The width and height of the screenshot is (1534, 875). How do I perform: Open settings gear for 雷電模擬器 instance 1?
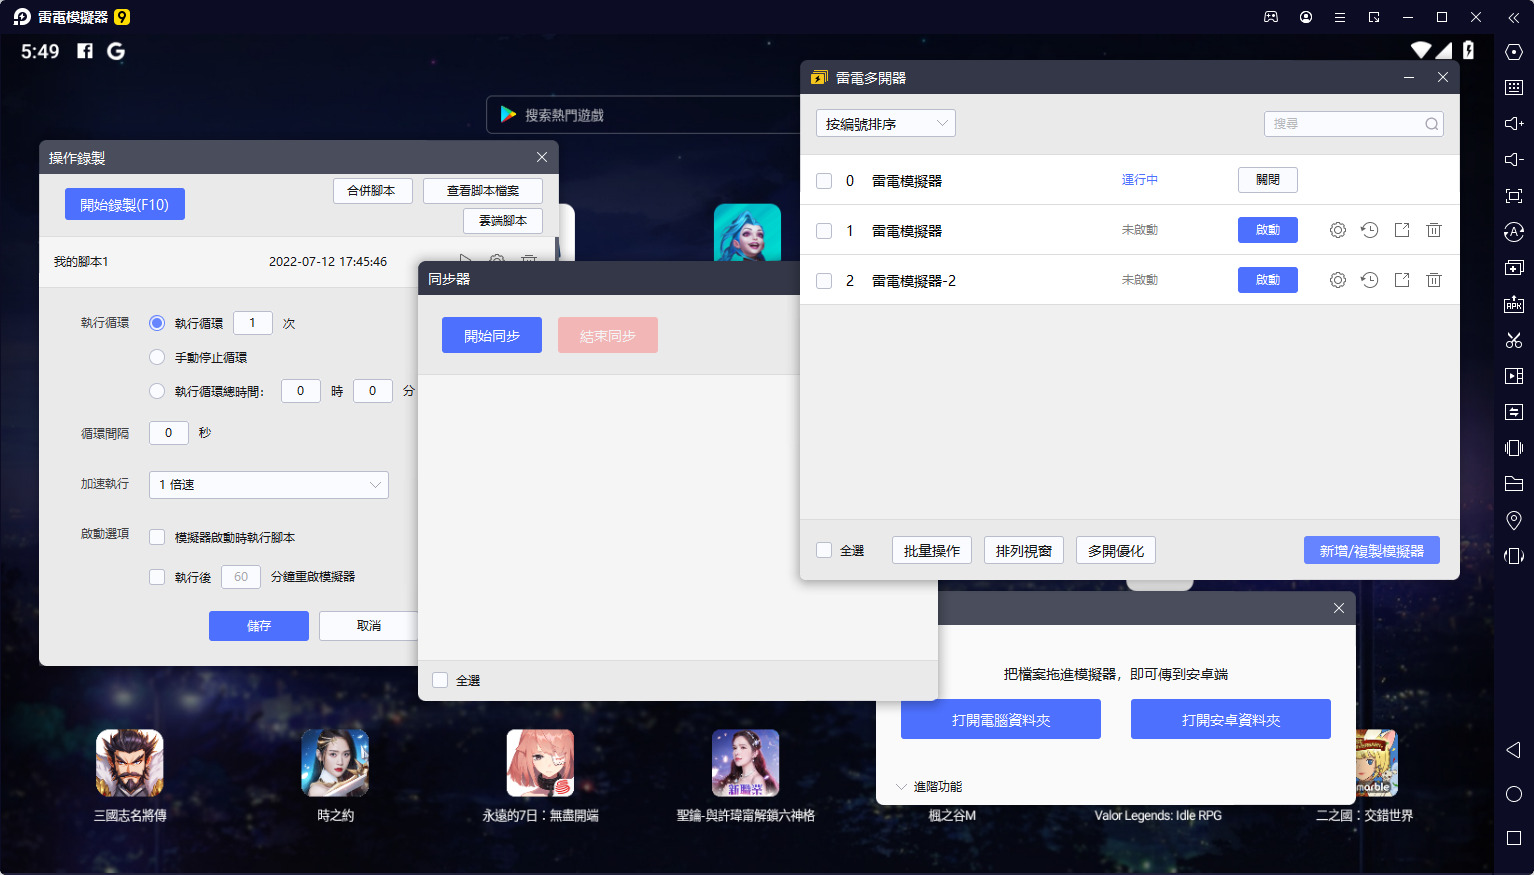tap(1338, 230)
